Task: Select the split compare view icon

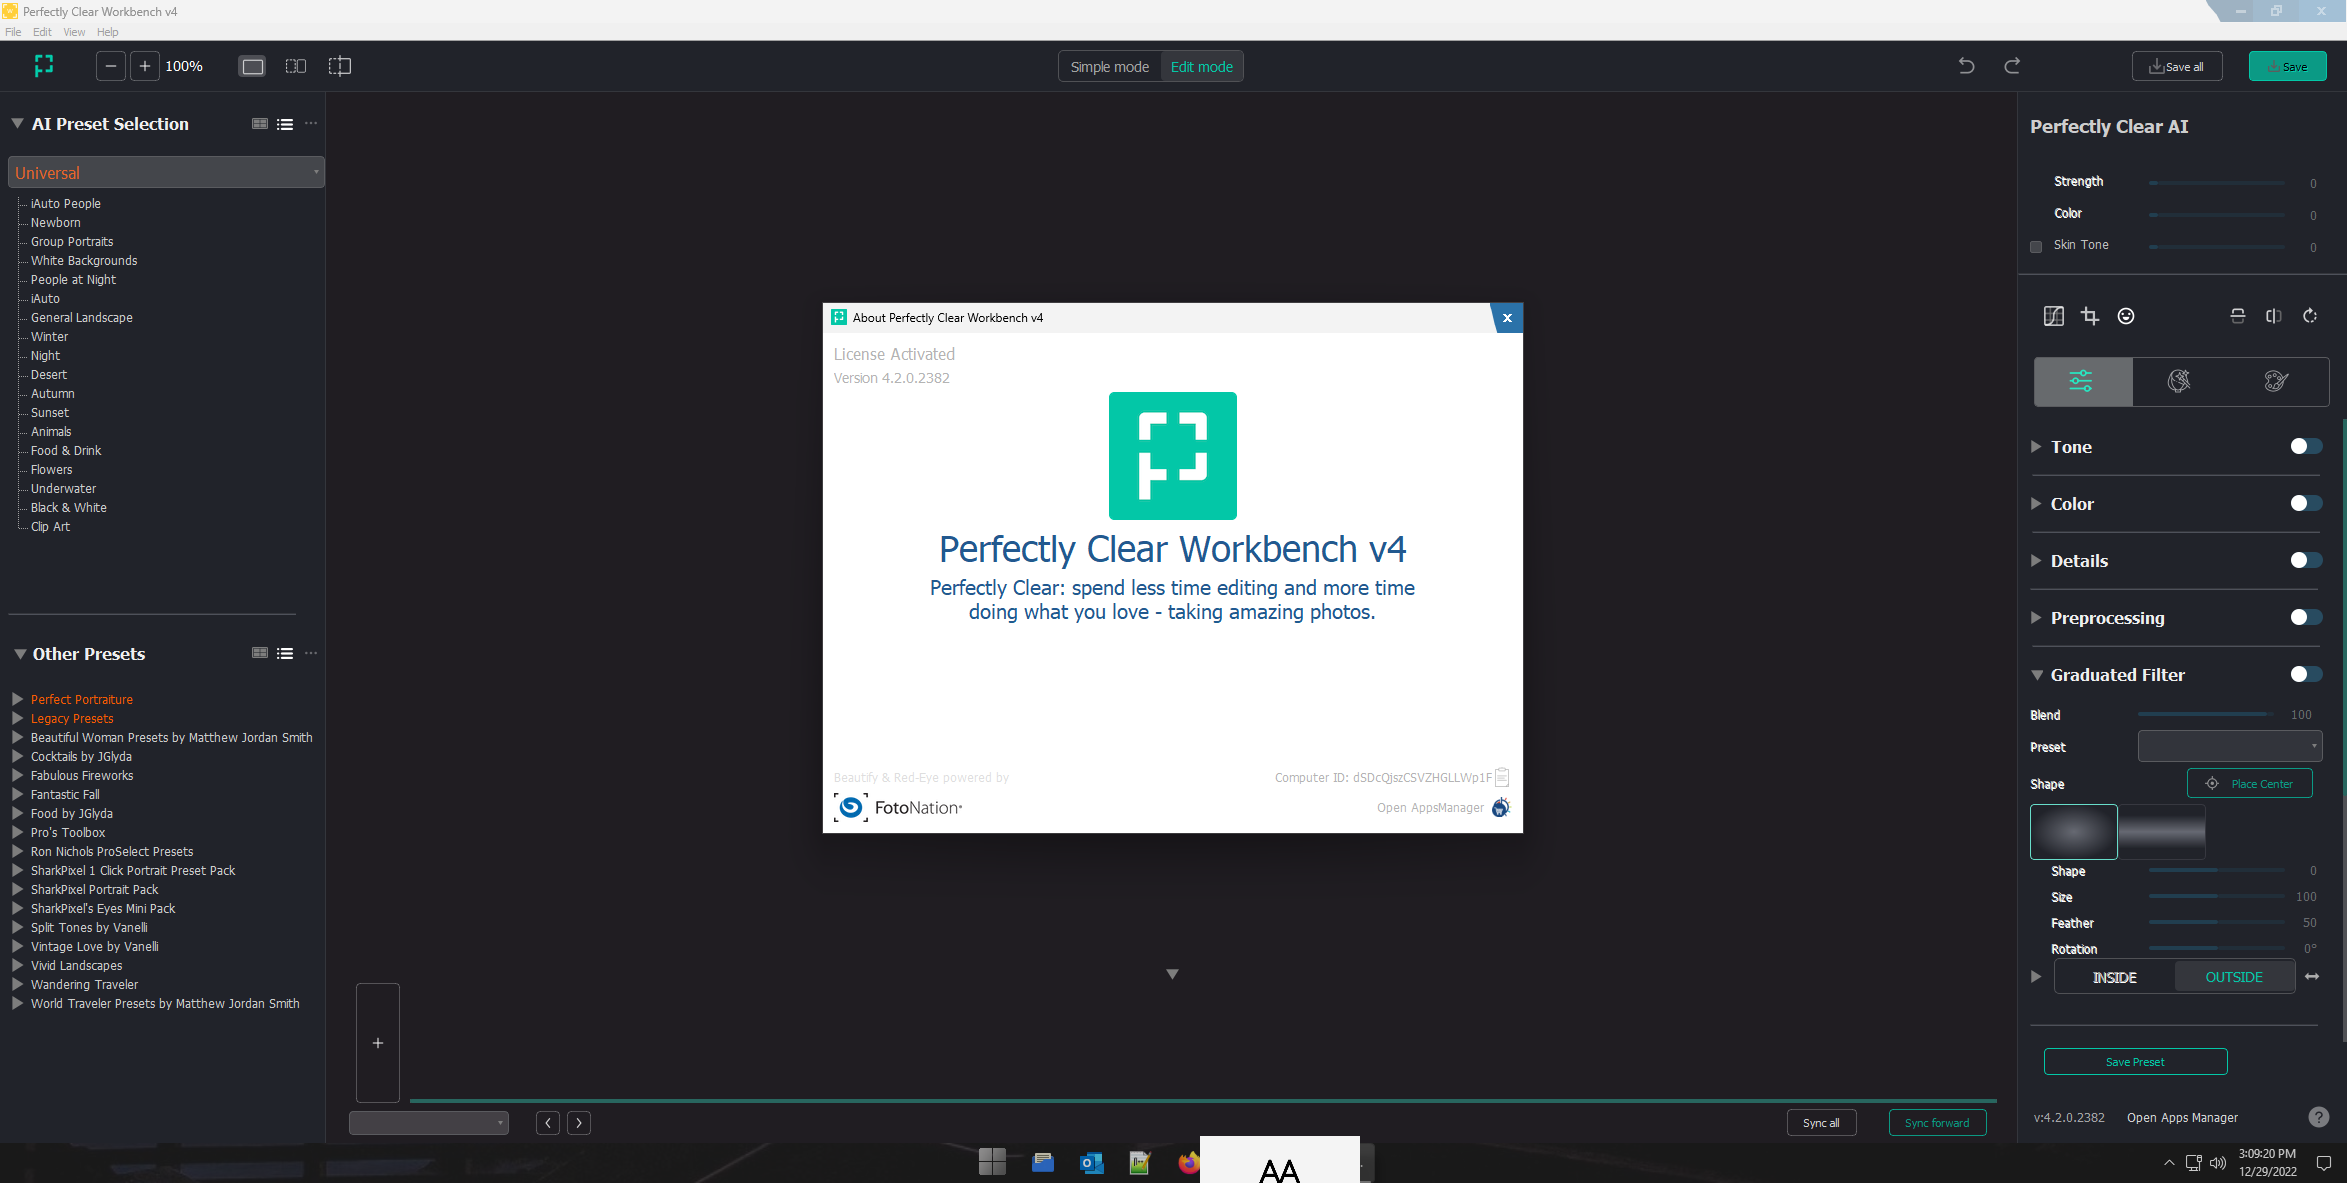Action: click(340, 66)
